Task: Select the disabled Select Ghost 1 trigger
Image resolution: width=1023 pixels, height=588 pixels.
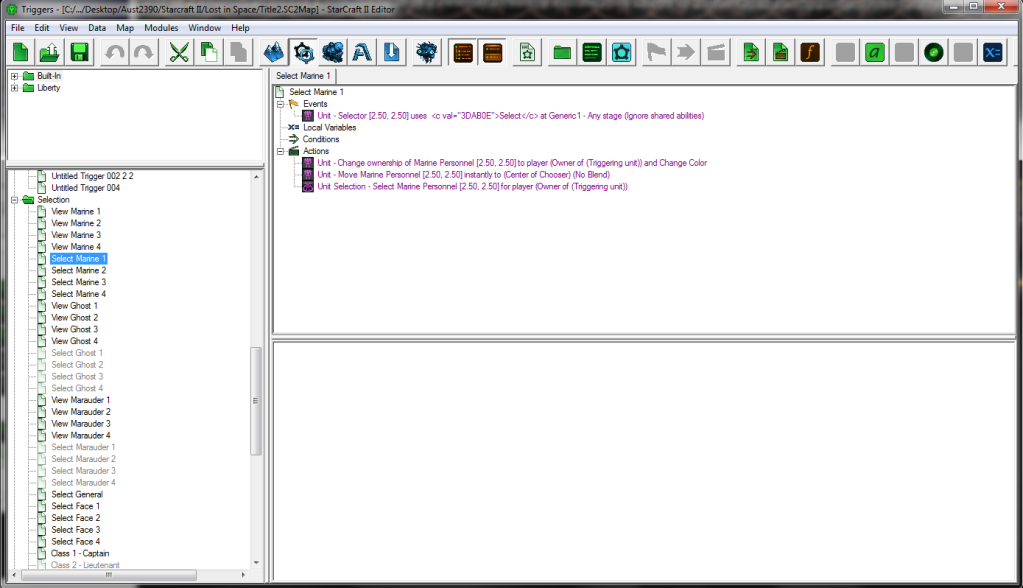Action: point(77,352)
